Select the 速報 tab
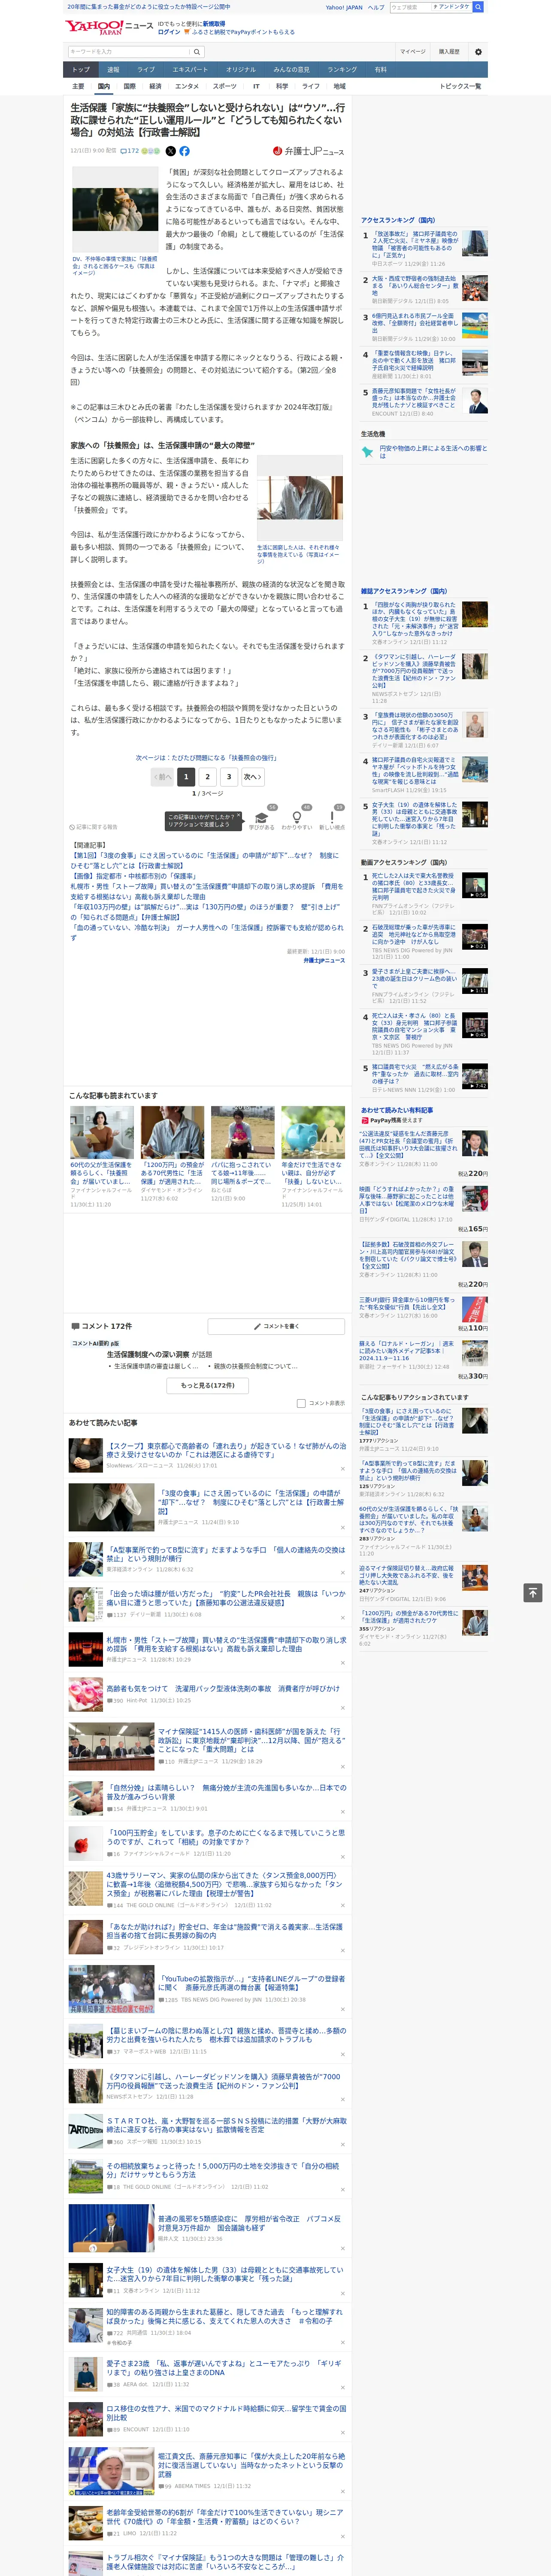 [x=113, y=70]
